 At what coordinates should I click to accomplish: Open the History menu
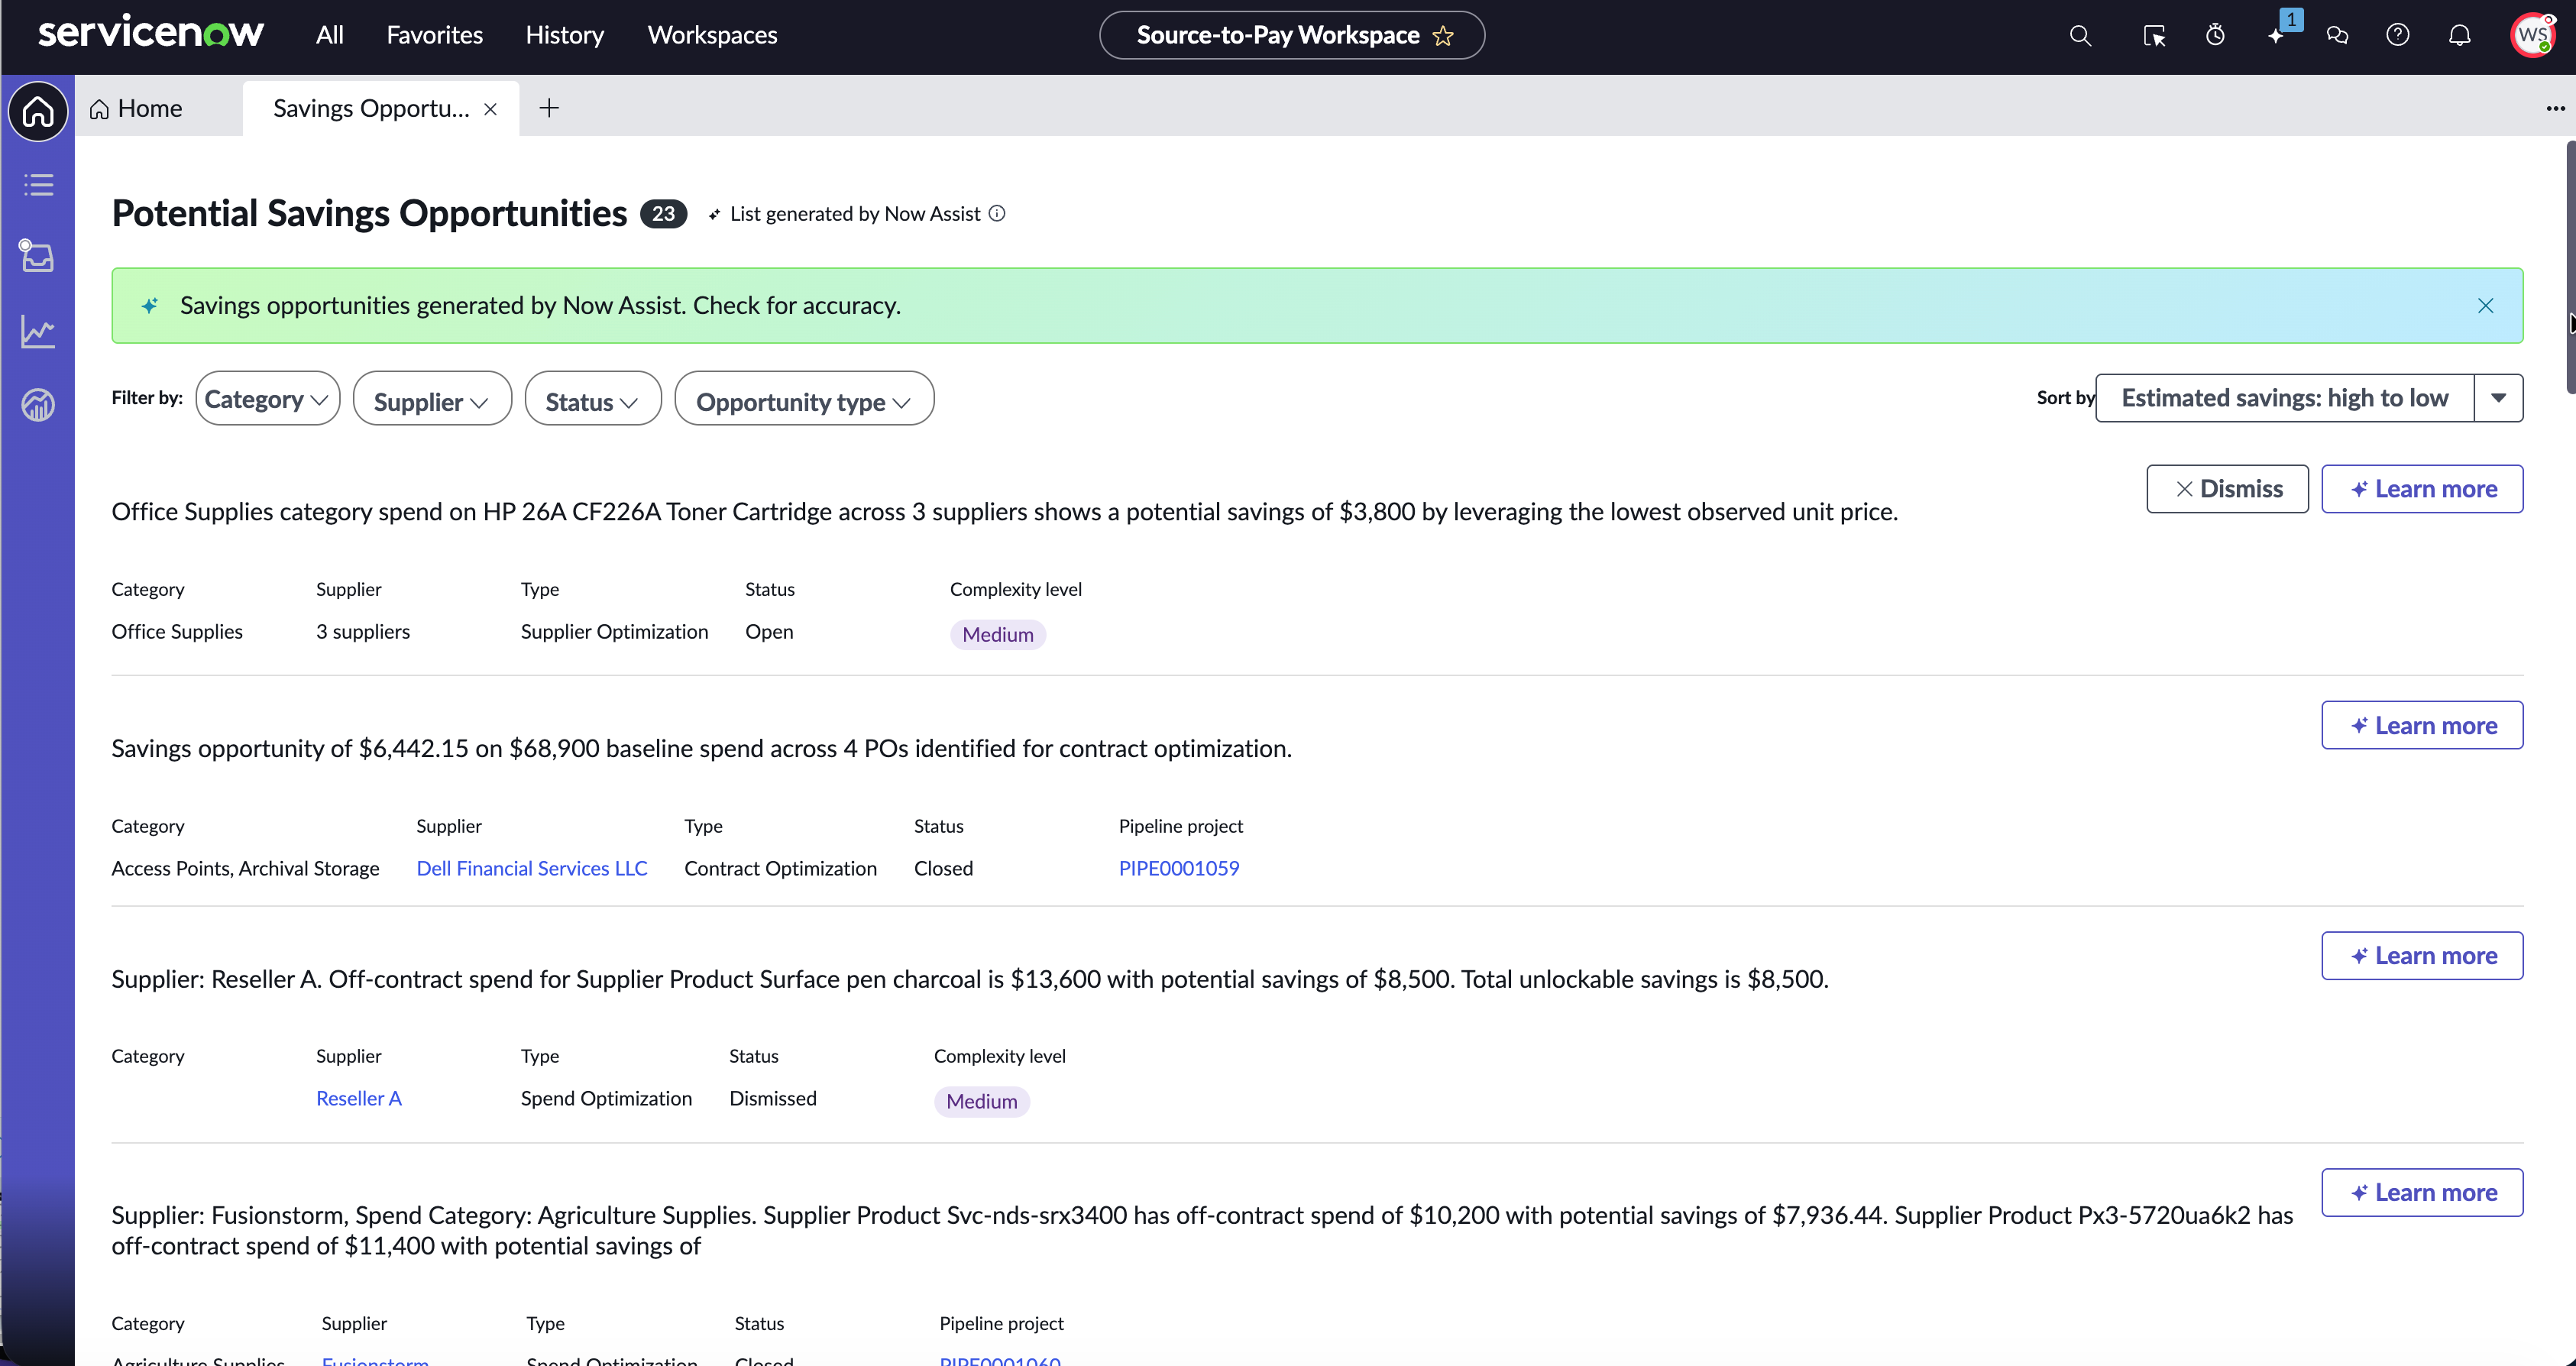(565, 35)
